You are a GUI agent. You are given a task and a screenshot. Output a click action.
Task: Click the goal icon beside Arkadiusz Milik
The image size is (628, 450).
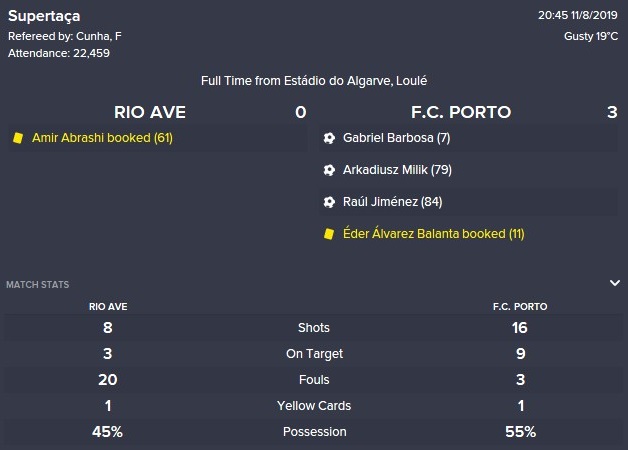329,170
